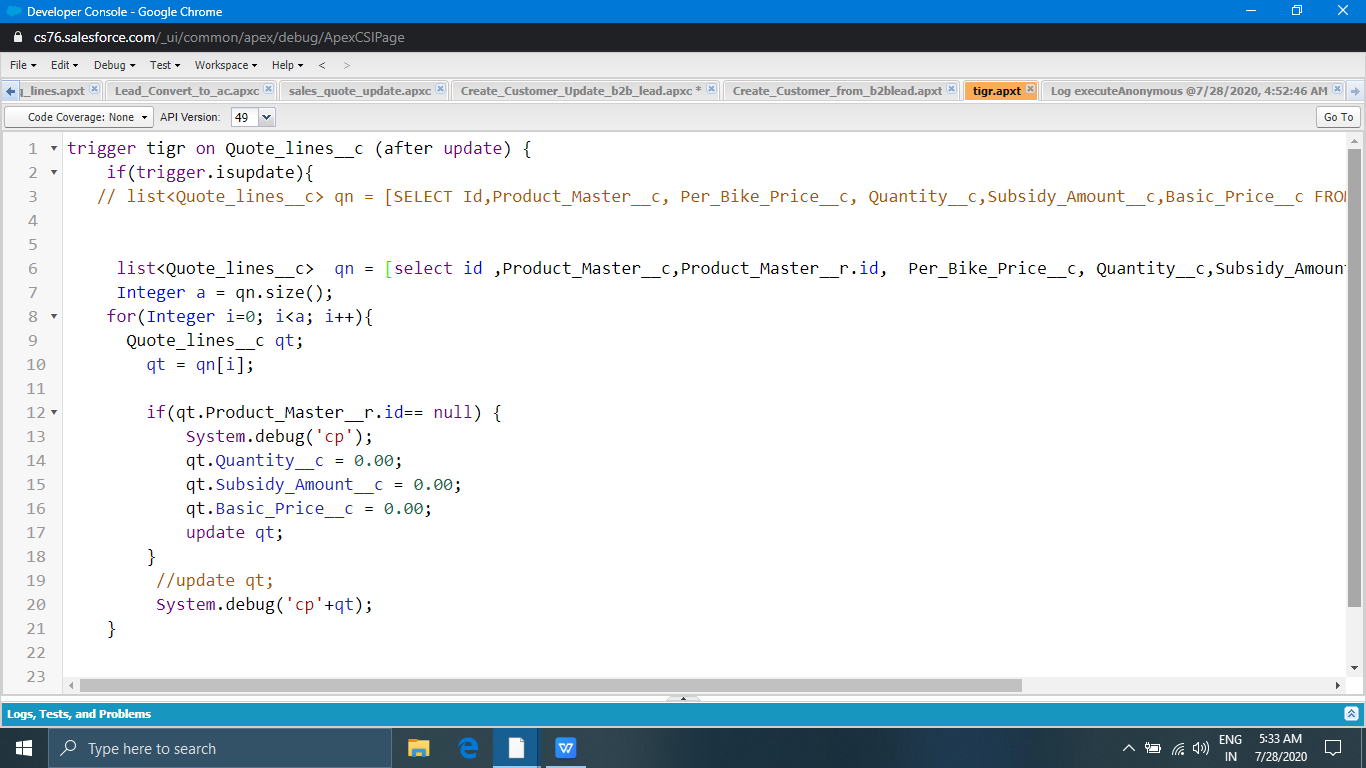
Task: Expand the Logs, Tests, and Problems panel
Action: 1351,714
